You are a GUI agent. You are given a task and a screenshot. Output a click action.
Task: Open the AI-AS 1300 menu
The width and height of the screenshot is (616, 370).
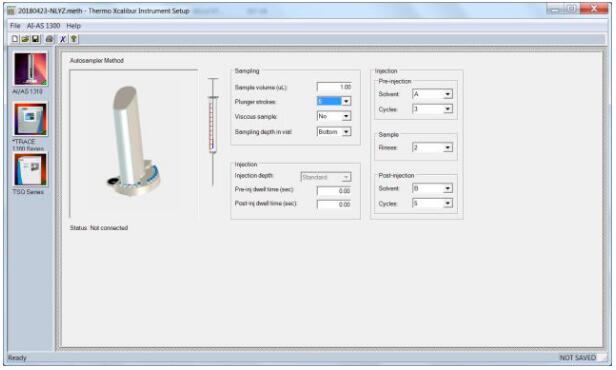point(43,26)
